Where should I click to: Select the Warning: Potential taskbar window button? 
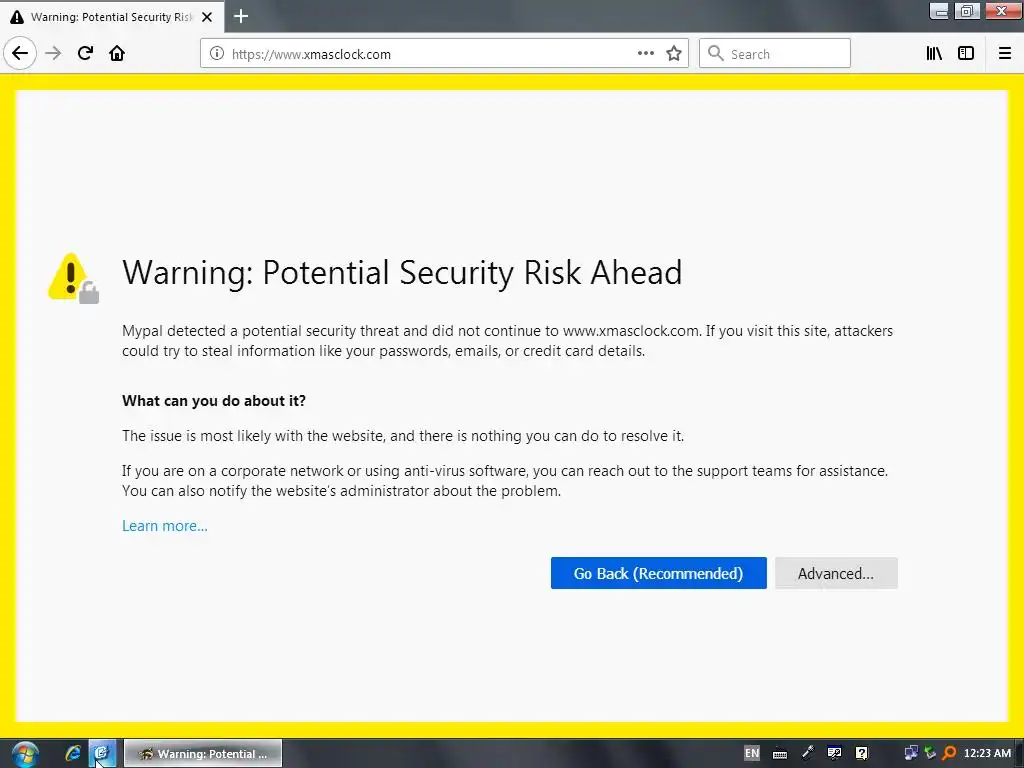(203, 754)
